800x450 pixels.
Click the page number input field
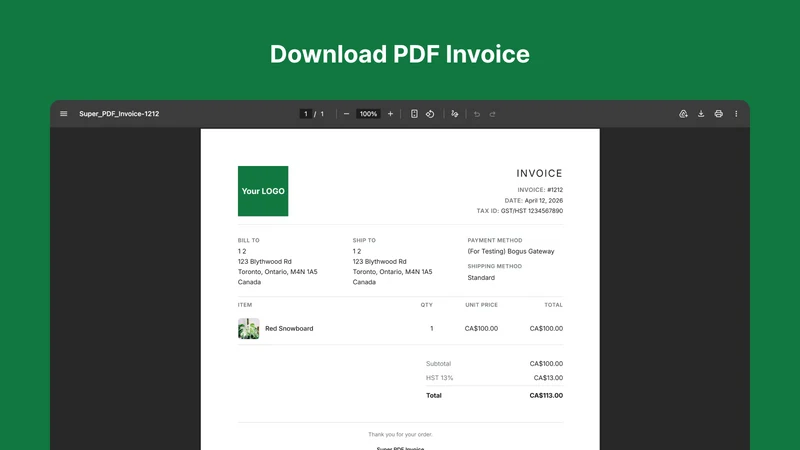[306, 114]
